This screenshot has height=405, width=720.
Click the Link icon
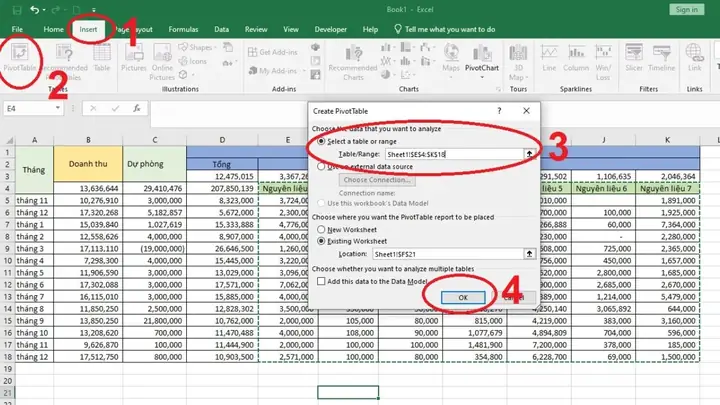[694, 58]
